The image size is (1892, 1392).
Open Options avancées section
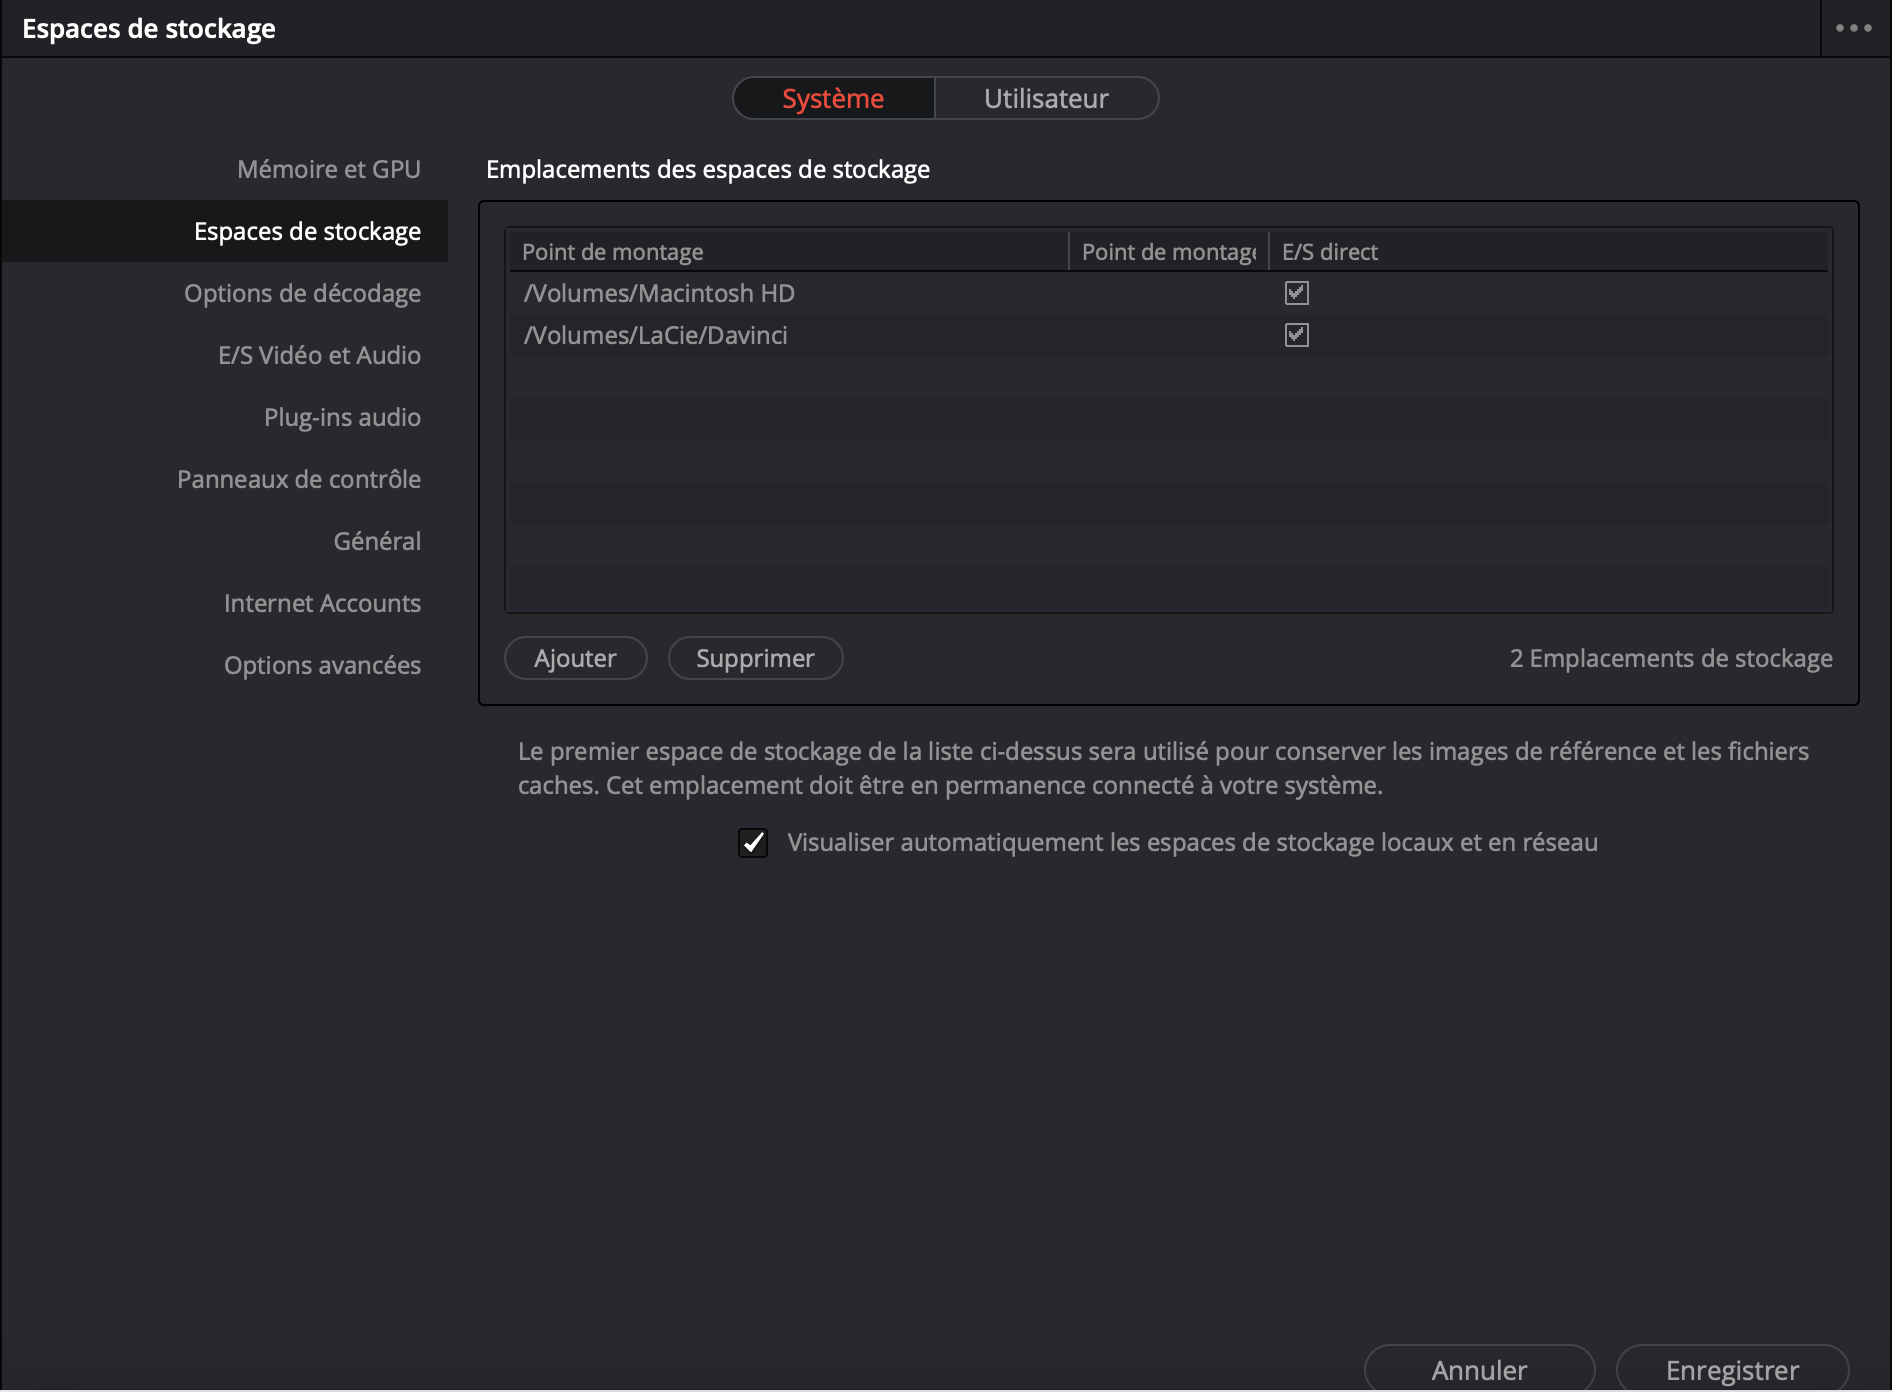point(322,666)
